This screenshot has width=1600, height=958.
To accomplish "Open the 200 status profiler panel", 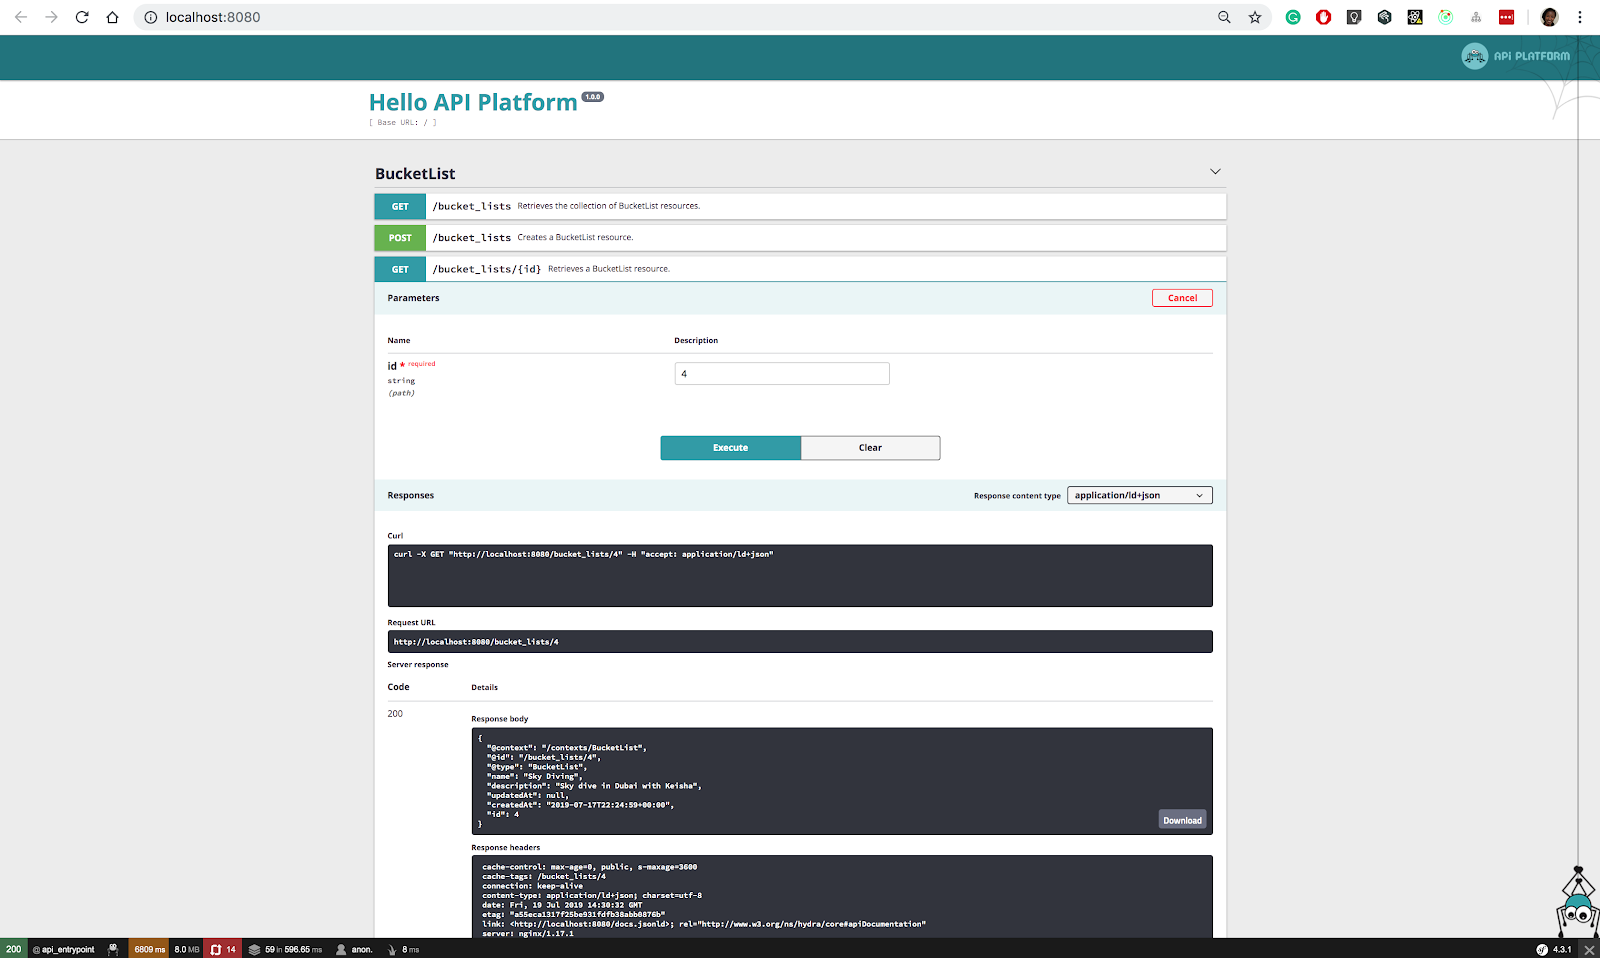I will click(14, 949).
